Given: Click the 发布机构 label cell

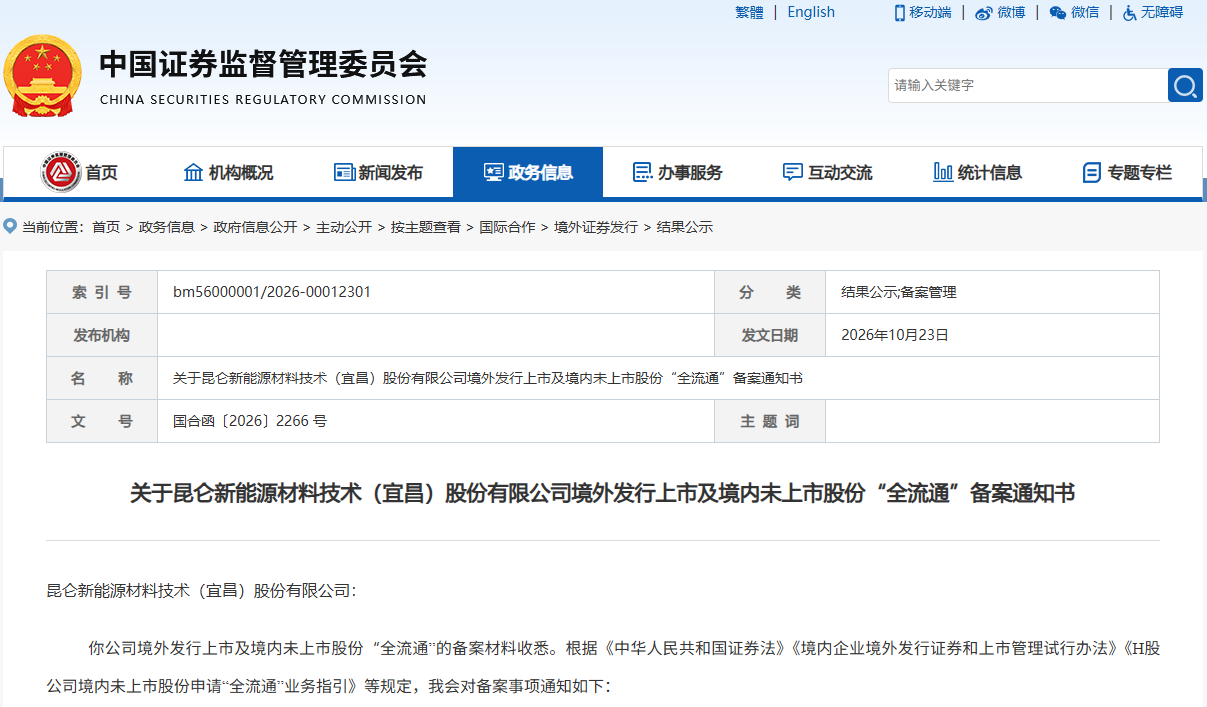Looking at the screenshot, I should point(102,335).
